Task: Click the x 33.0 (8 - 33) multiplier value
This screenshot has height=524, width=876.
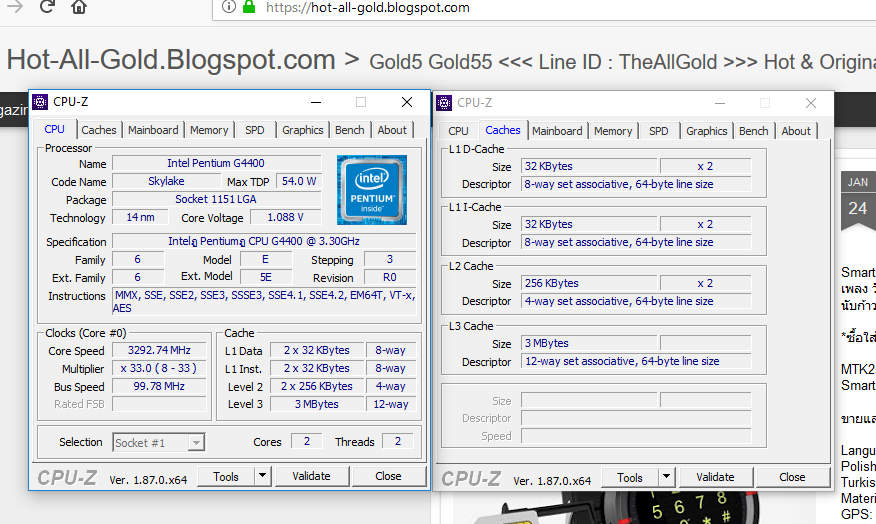Action: [159, 368]
